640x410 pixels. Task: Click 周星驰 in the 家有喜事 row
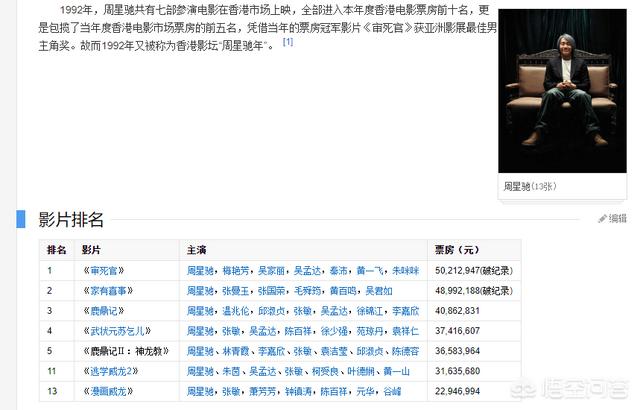coord(200,291)
